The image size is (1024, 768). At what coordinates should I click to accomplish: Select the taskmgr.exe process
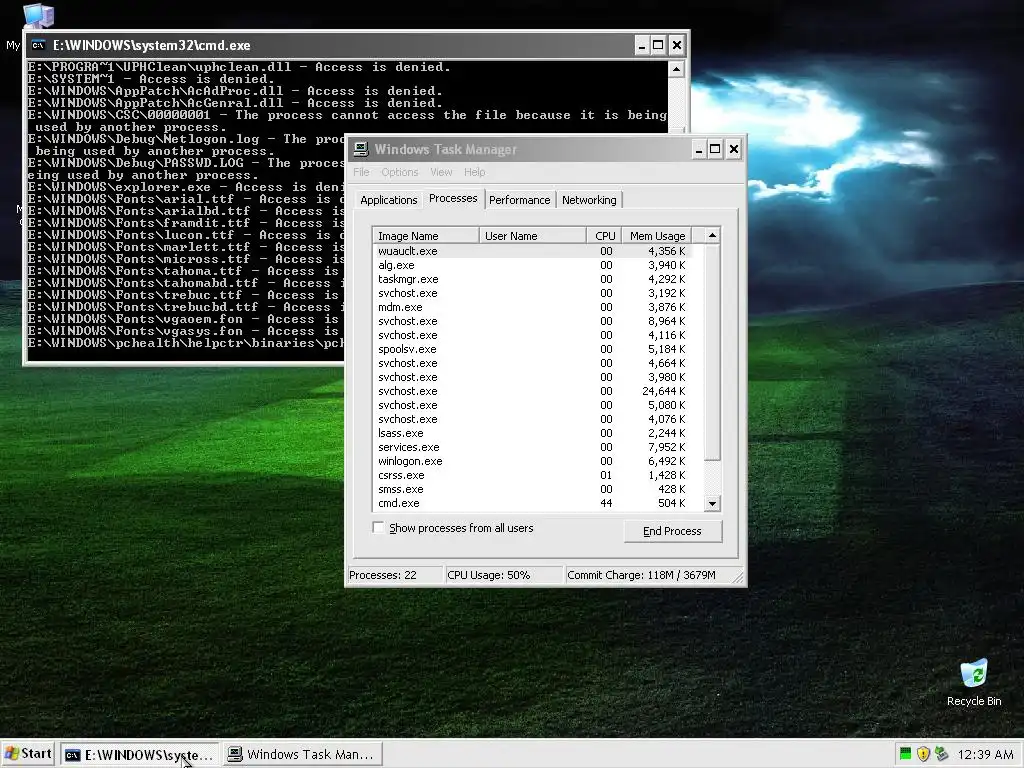click(532, 279)
